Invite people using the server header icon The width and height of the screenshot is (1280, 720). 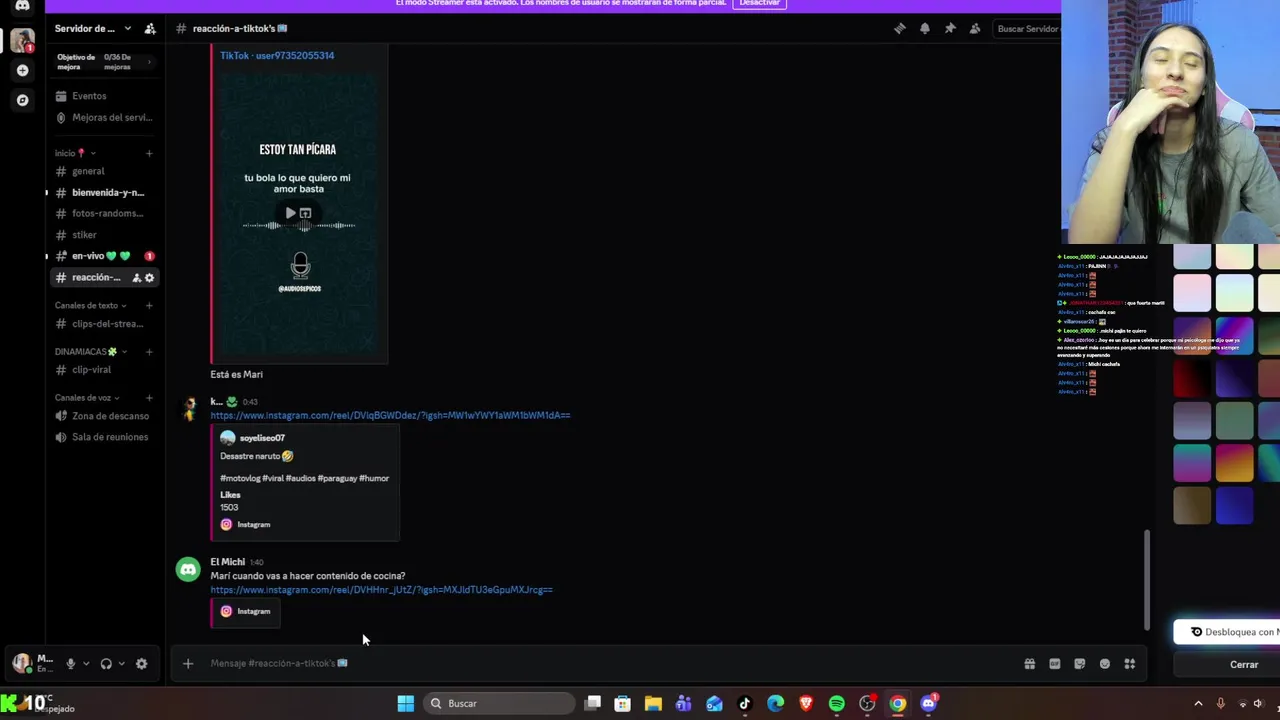[150, 29]
